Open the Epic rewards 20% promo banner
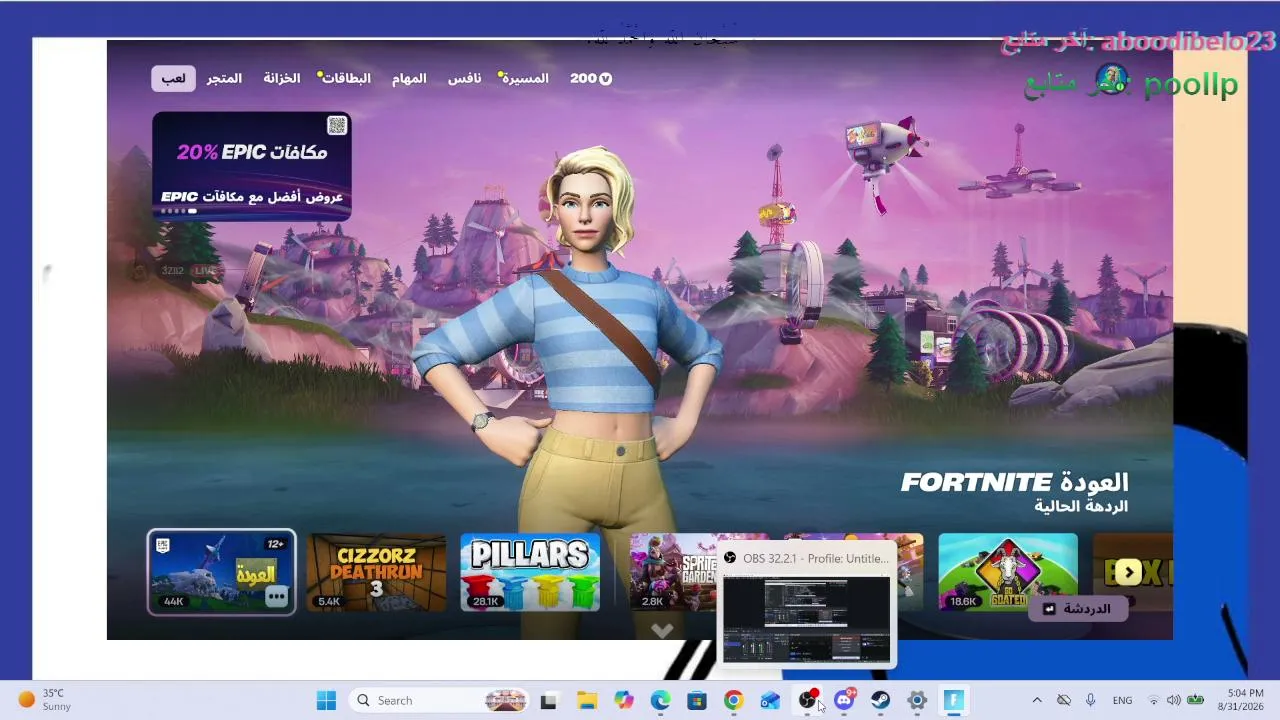1280x720 pixels. coord(252,166)
